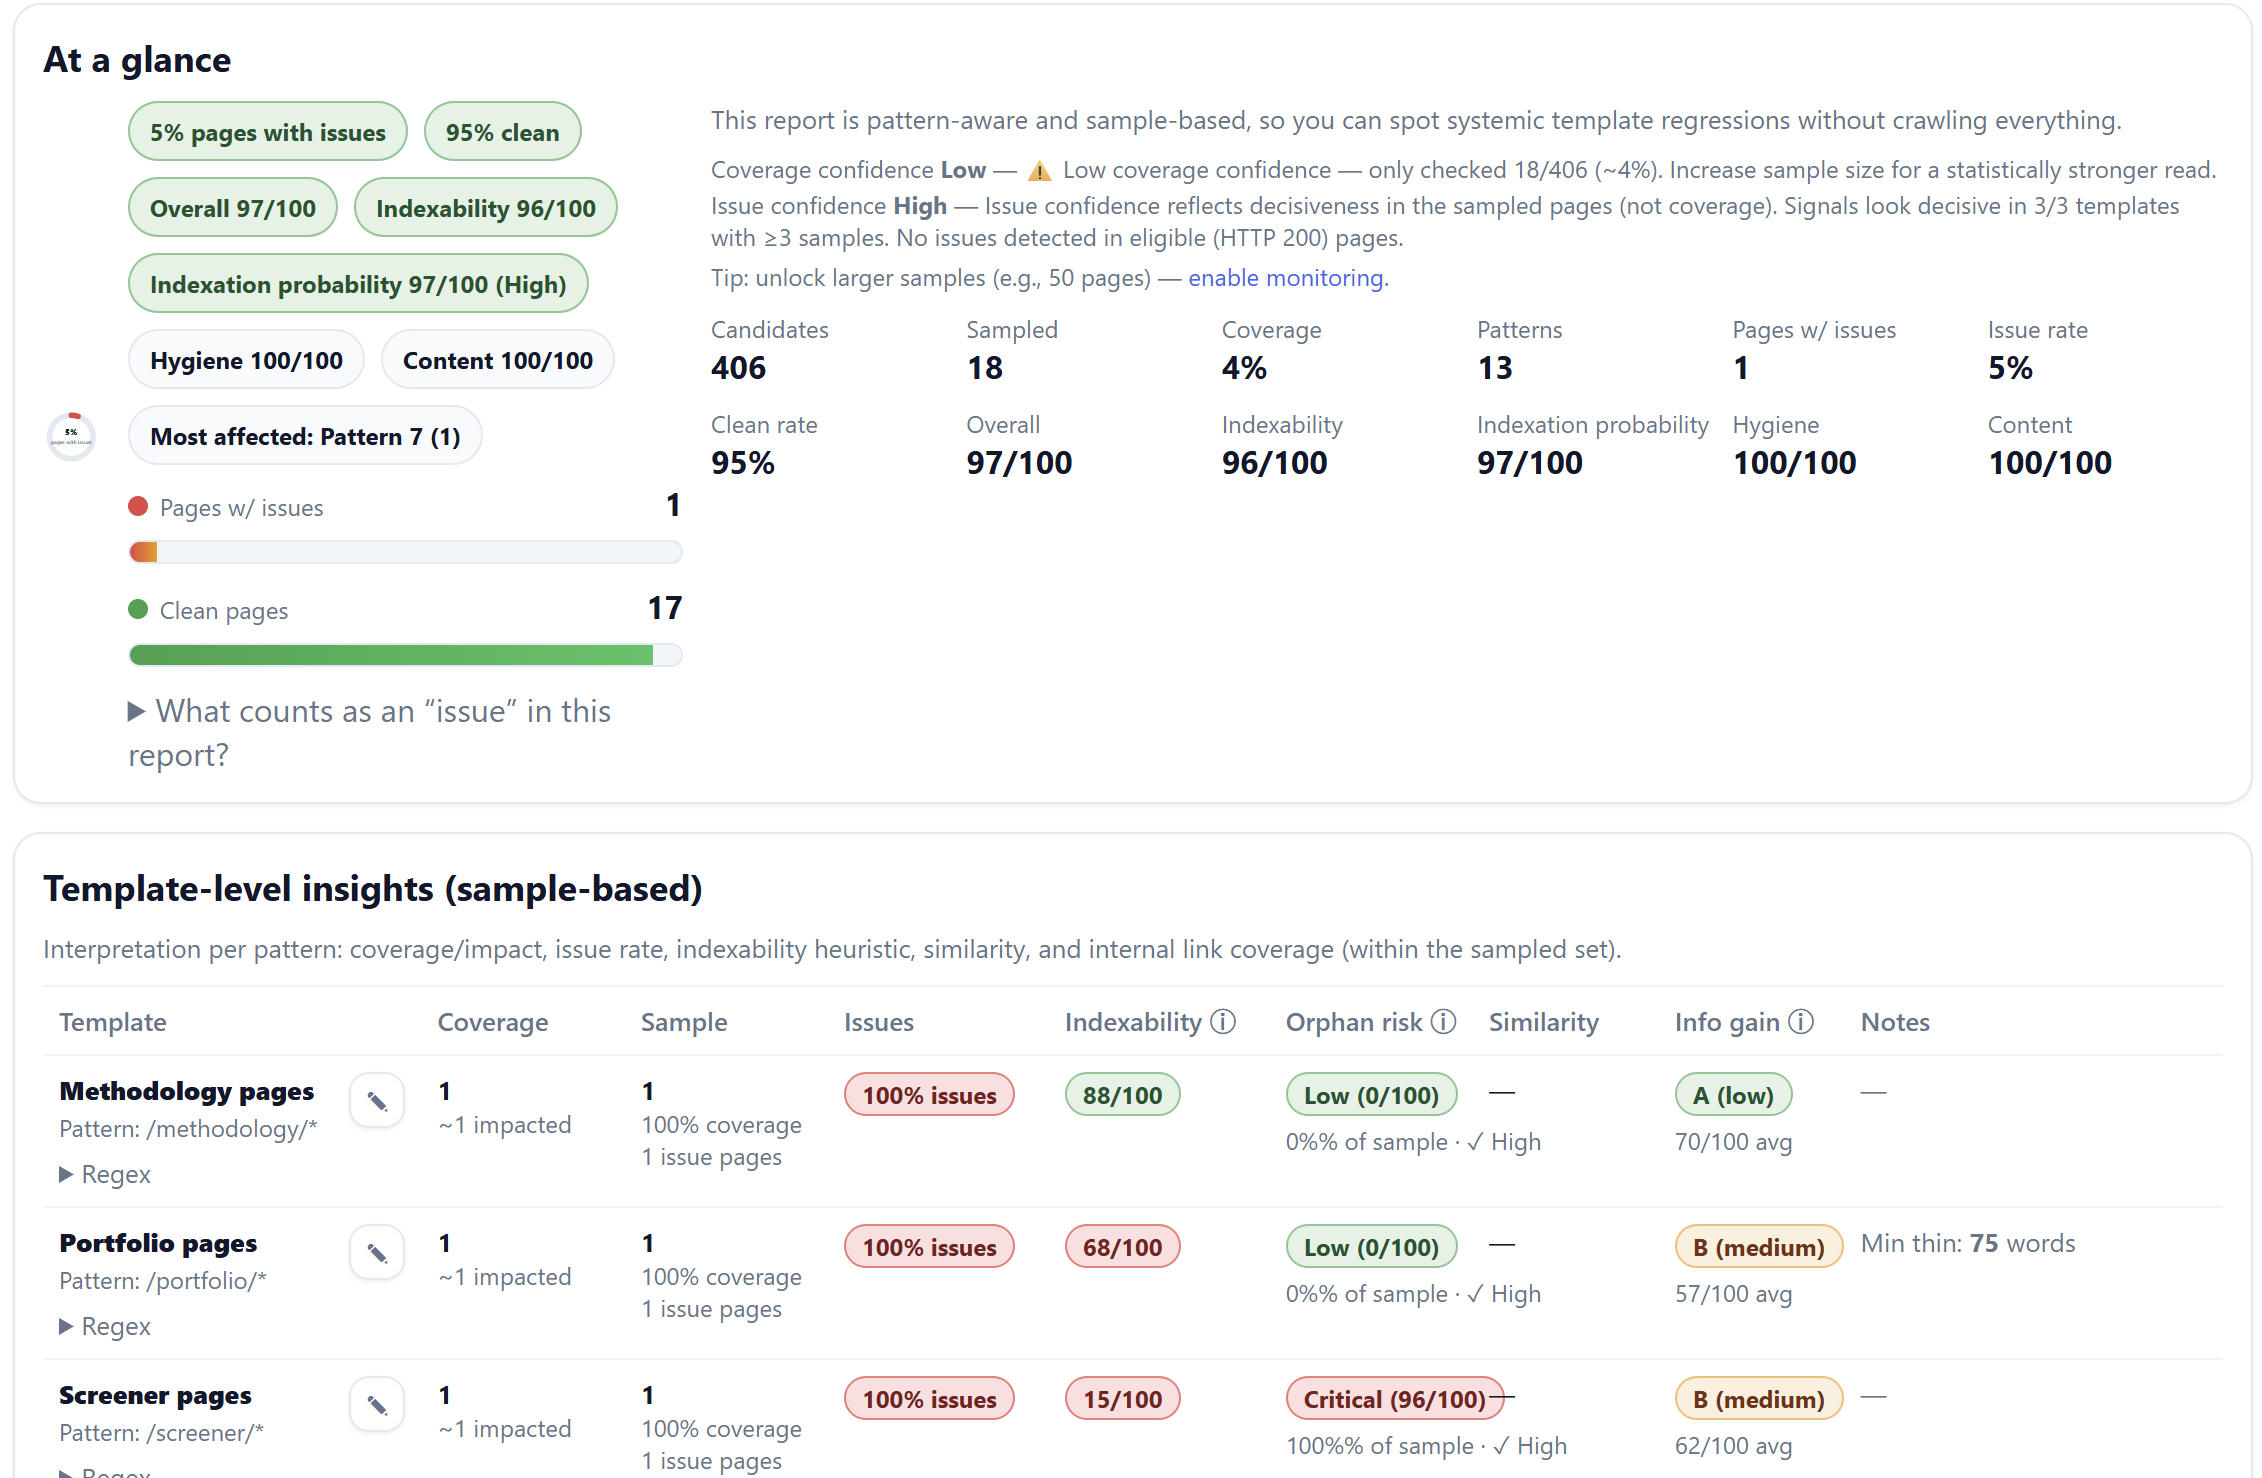Click the Indexability column info icon
Image resolution: width=2262 pixels, height=1478 pixels.
click(1223, 1022)
